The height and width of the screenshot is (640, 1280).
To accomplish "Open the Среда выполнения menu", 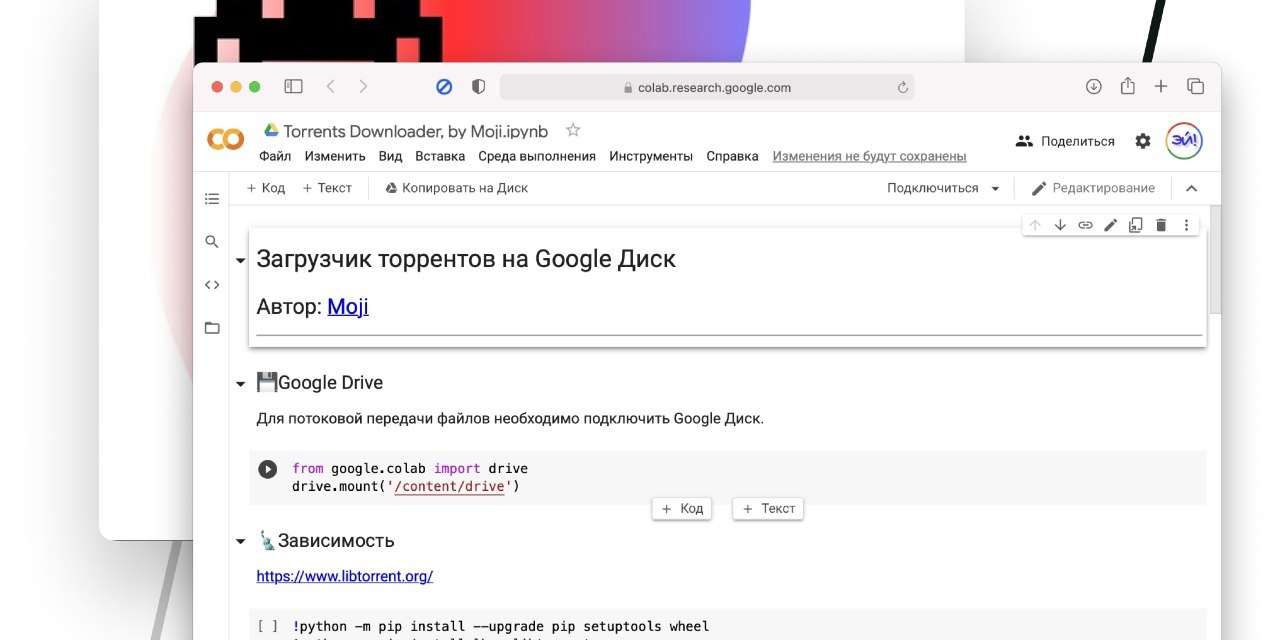I will coord(537,156).
